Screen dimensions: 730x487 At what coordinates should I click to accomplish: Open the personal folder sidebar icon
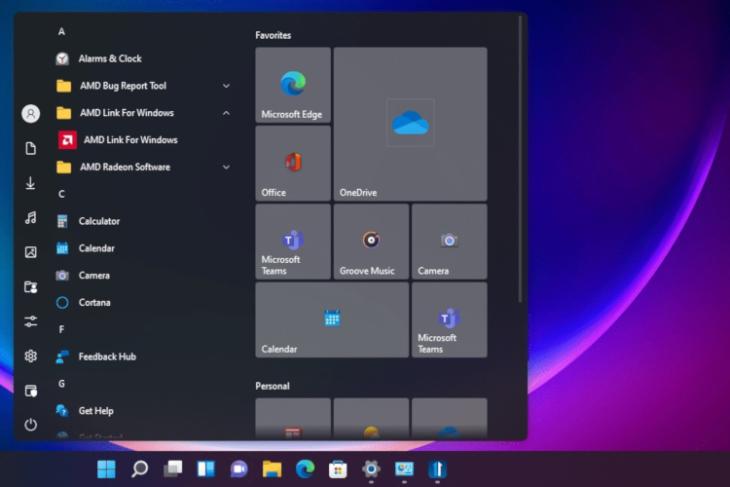coord(31,287)
